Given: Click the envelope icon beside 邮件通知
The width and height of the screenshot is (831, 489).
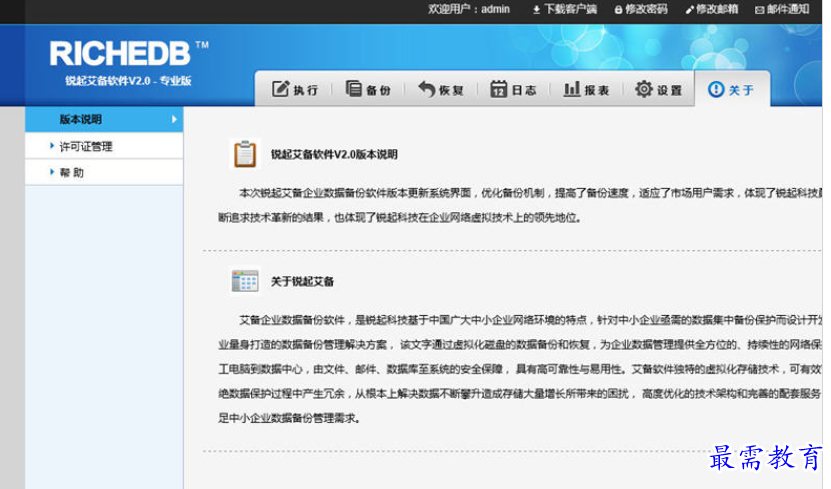Looking at the screenshot, I should click(759, 10).
